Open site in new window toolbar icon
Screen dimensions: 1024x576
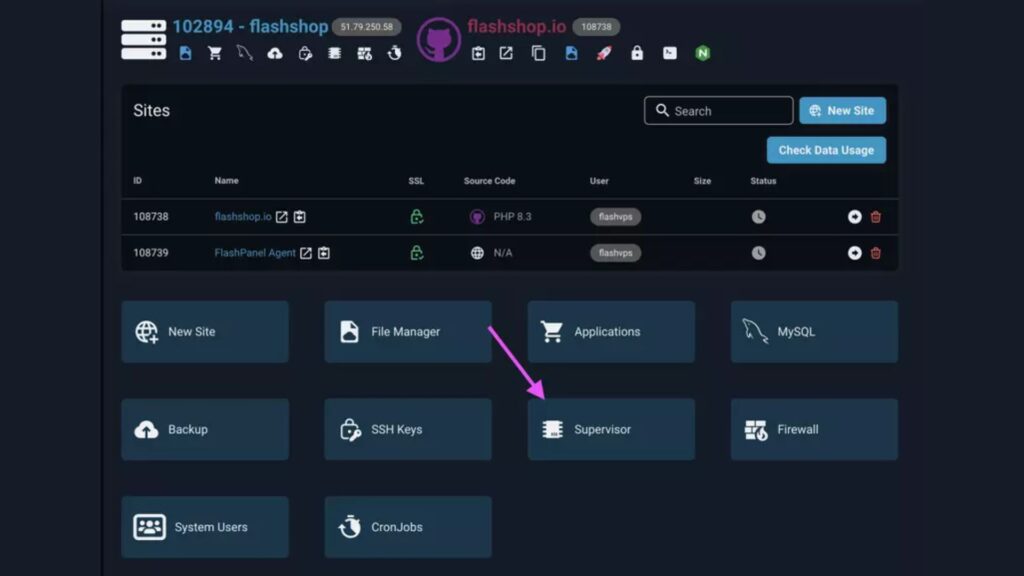coord(506,53)
